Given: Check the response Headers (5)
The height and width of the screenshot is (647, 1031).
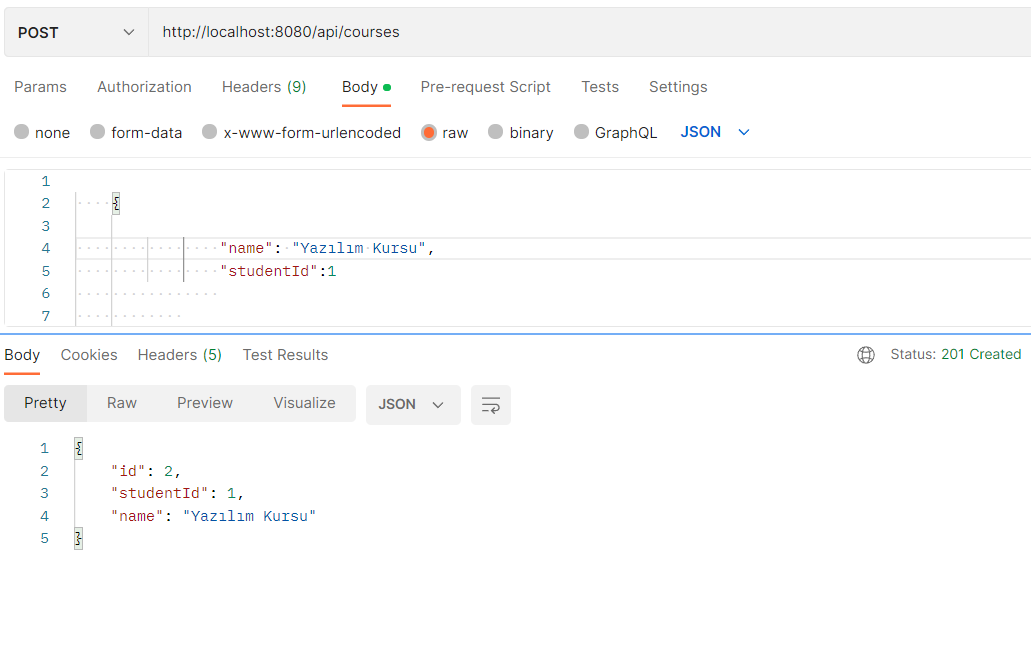Looking at the screenshot, I should pyautogui.click(x=179, y=355).
